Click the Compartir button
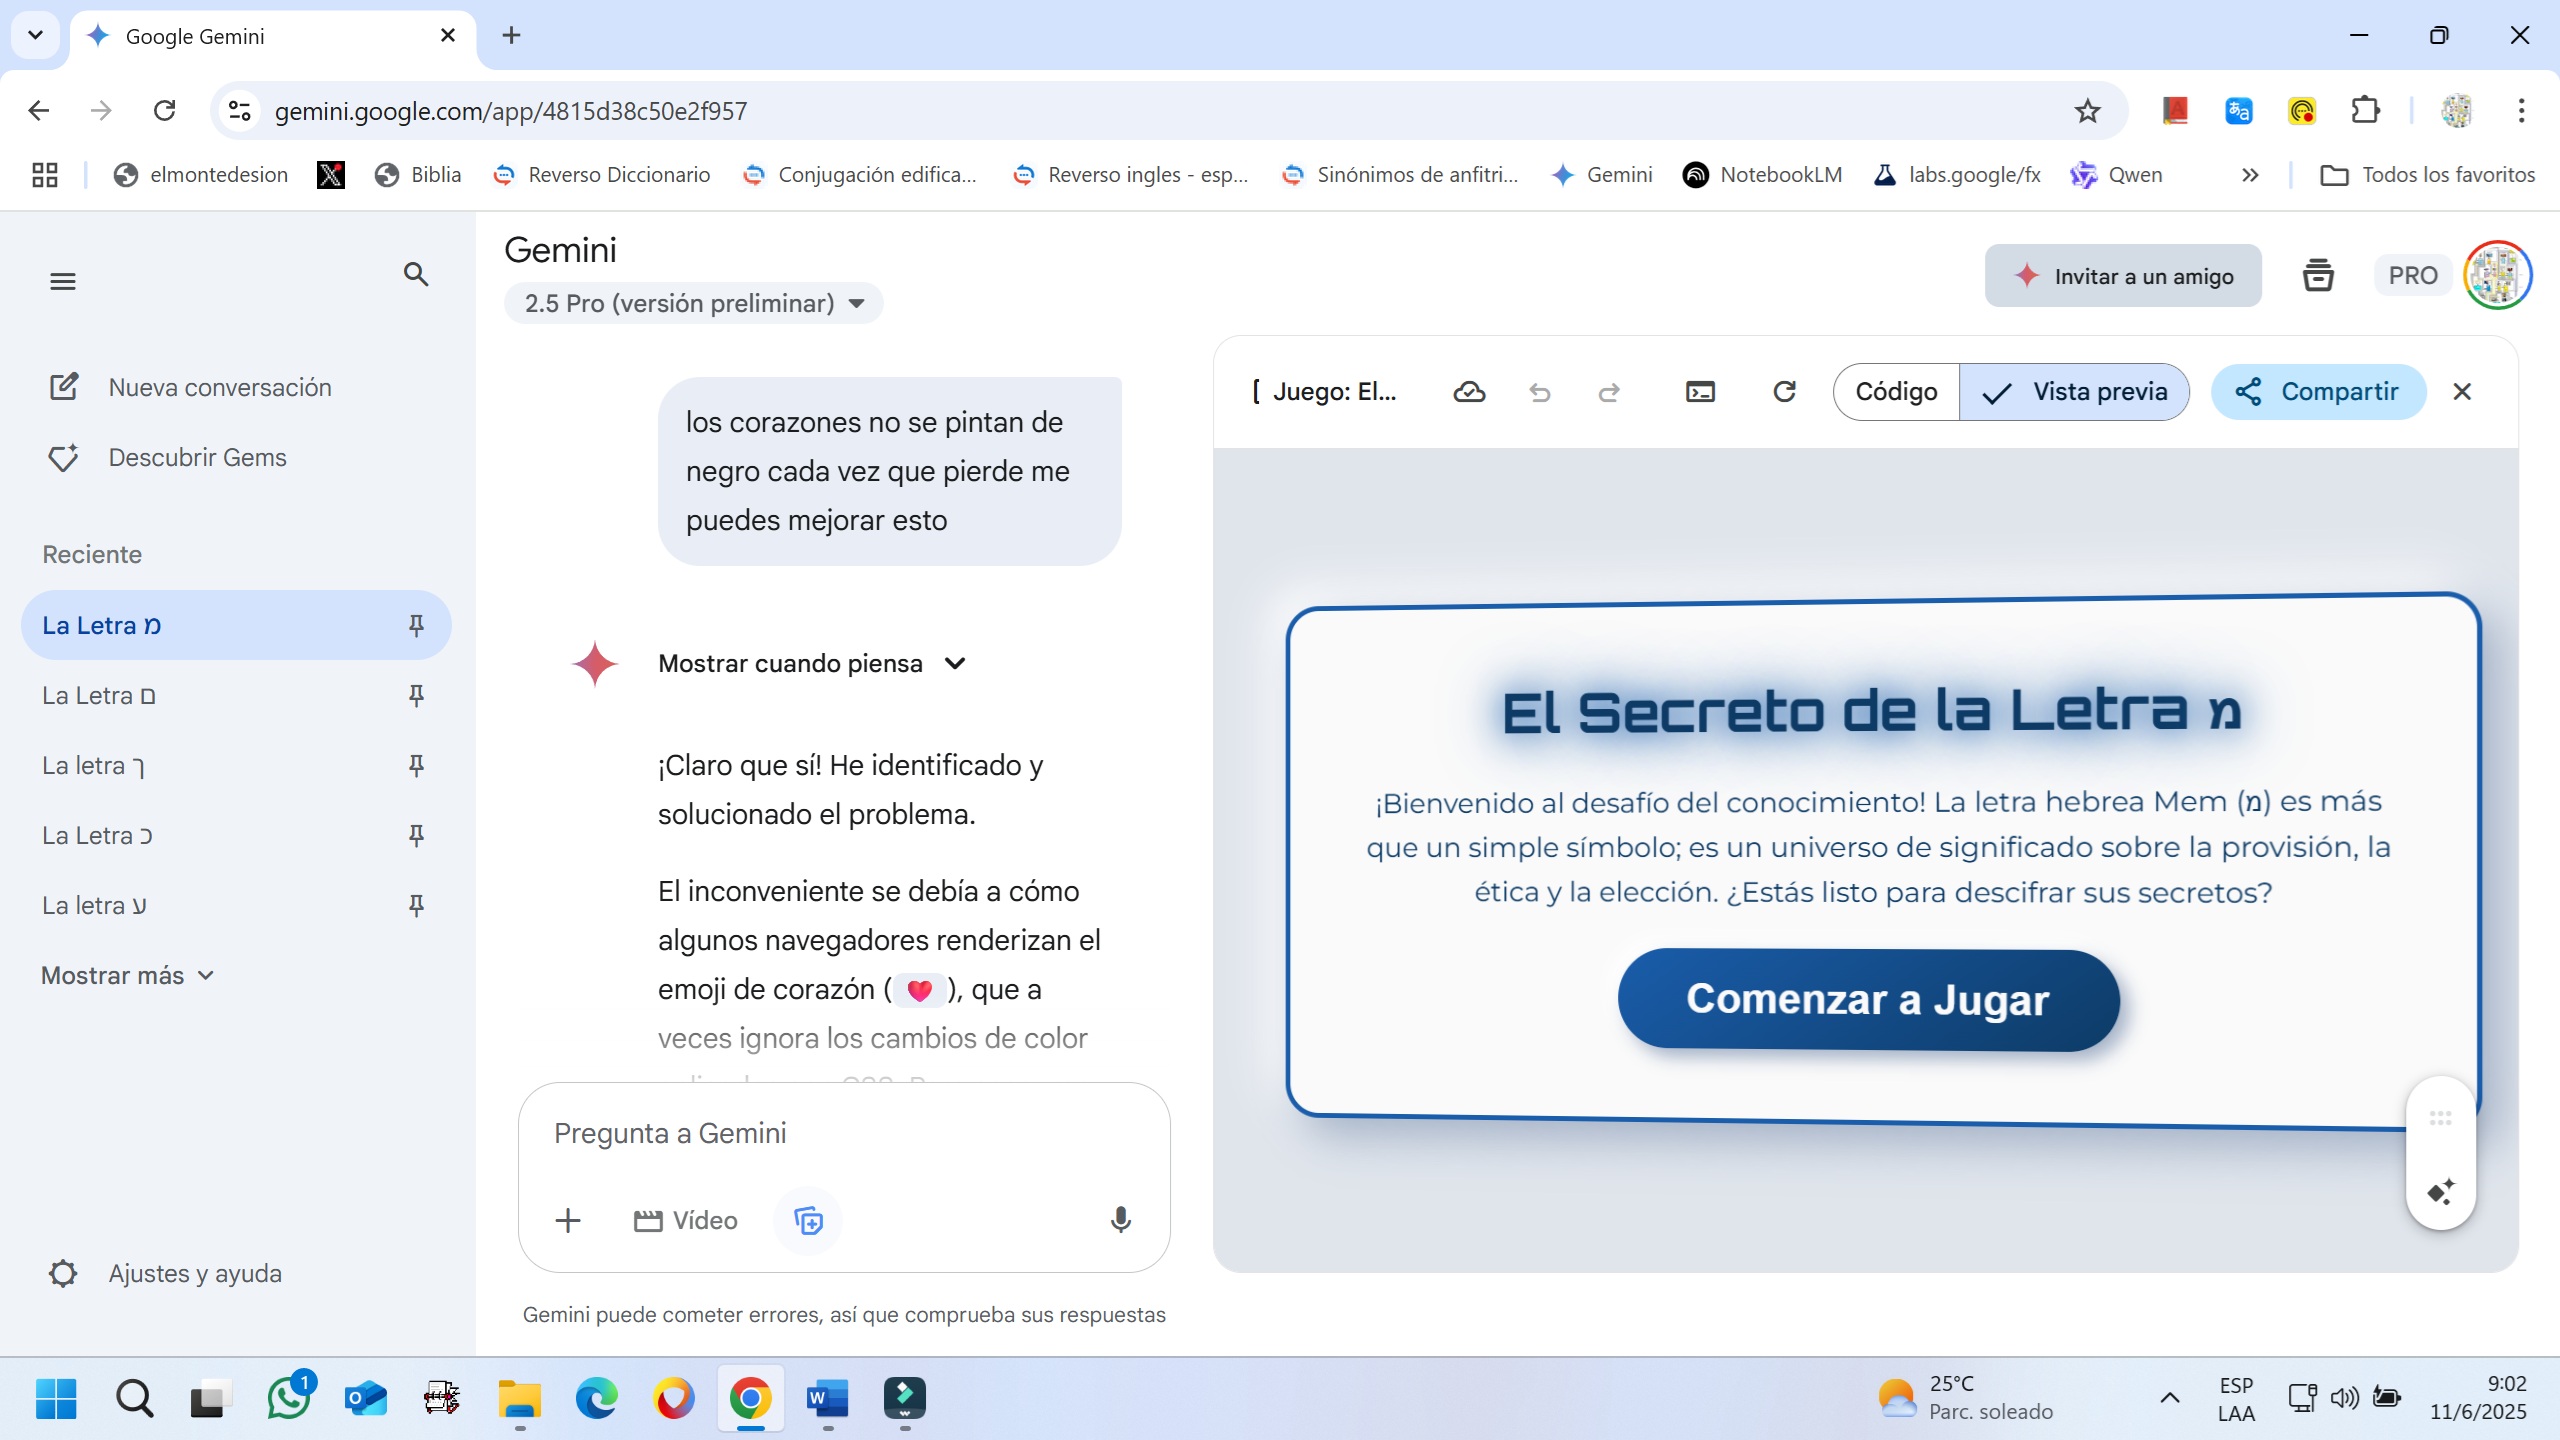 click(2318, 392)
